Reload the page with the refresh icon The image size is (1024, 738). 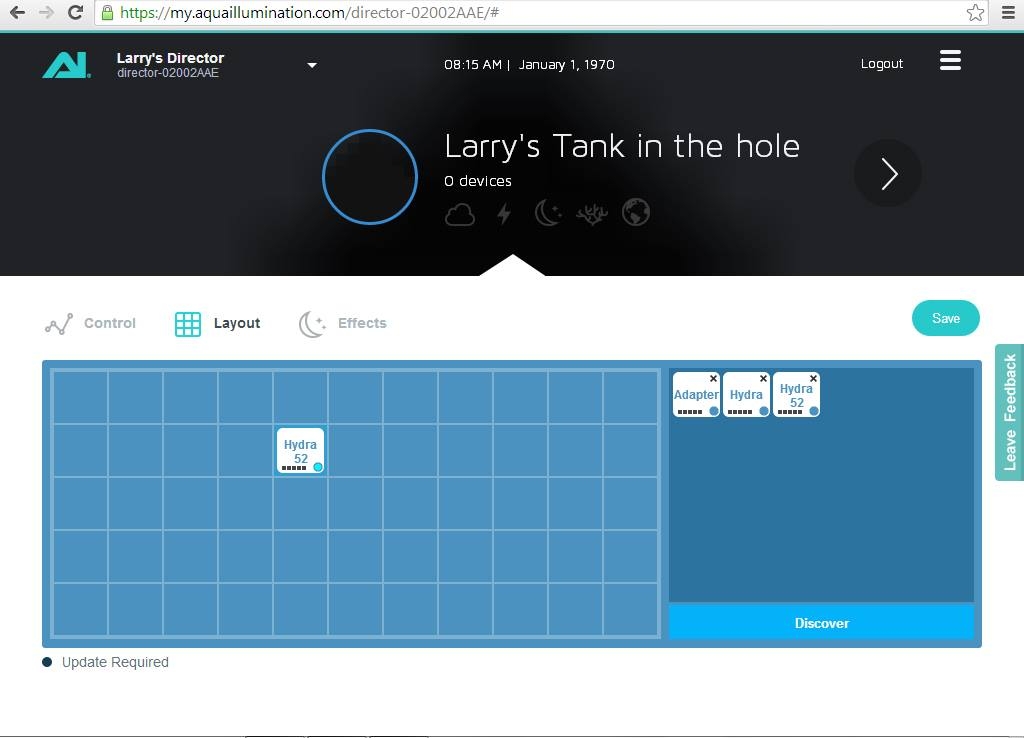[x=75, y=12]
